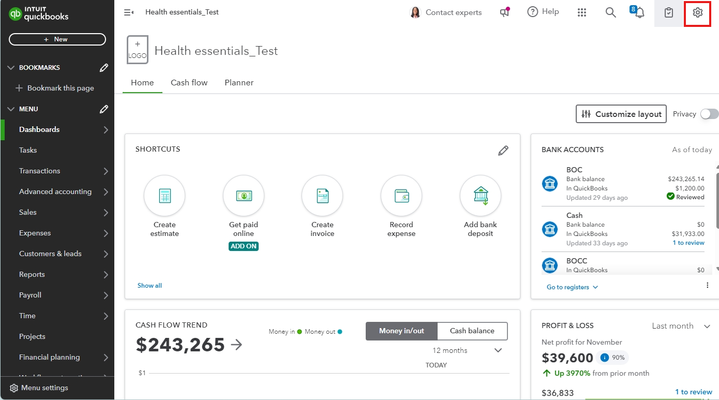Click the Record expense shortcut icon

click(401, 196)
